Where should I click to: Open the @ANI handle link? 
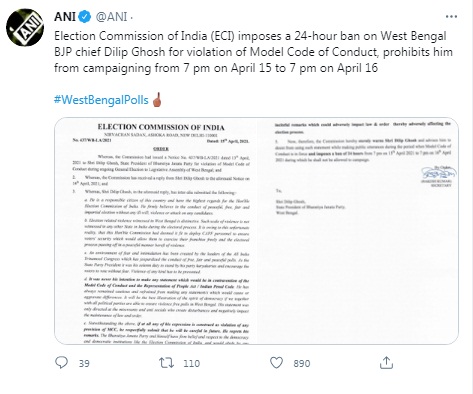point(111,17)
